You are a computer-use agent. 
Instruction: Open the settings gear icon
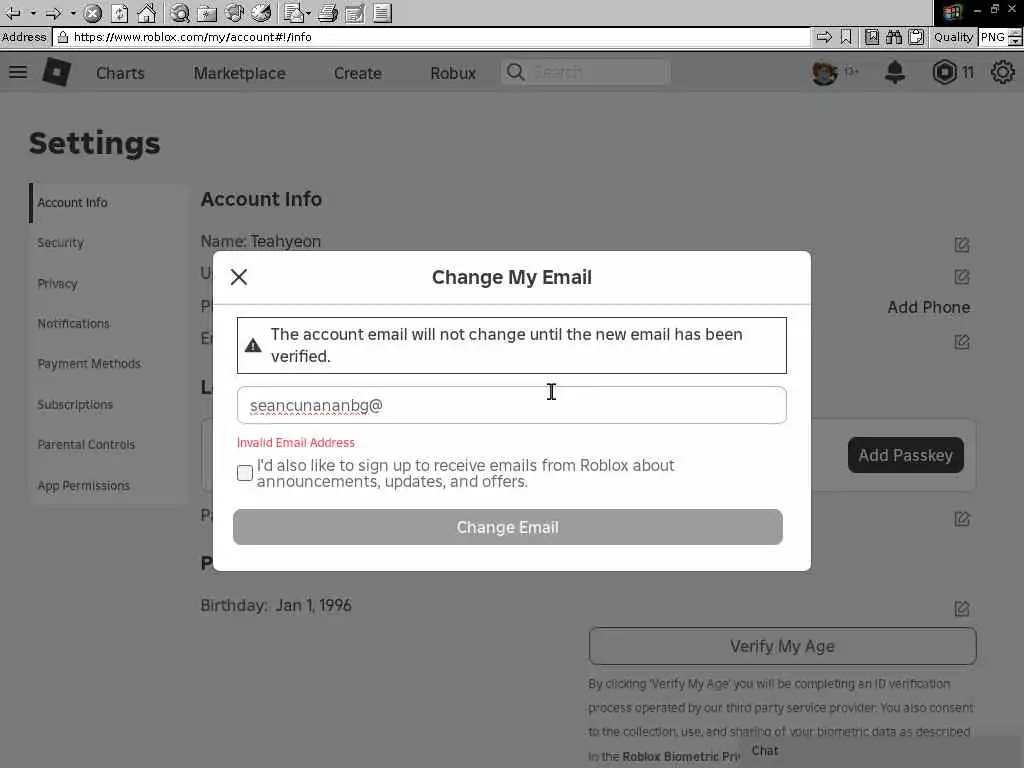coord(1003,72)
